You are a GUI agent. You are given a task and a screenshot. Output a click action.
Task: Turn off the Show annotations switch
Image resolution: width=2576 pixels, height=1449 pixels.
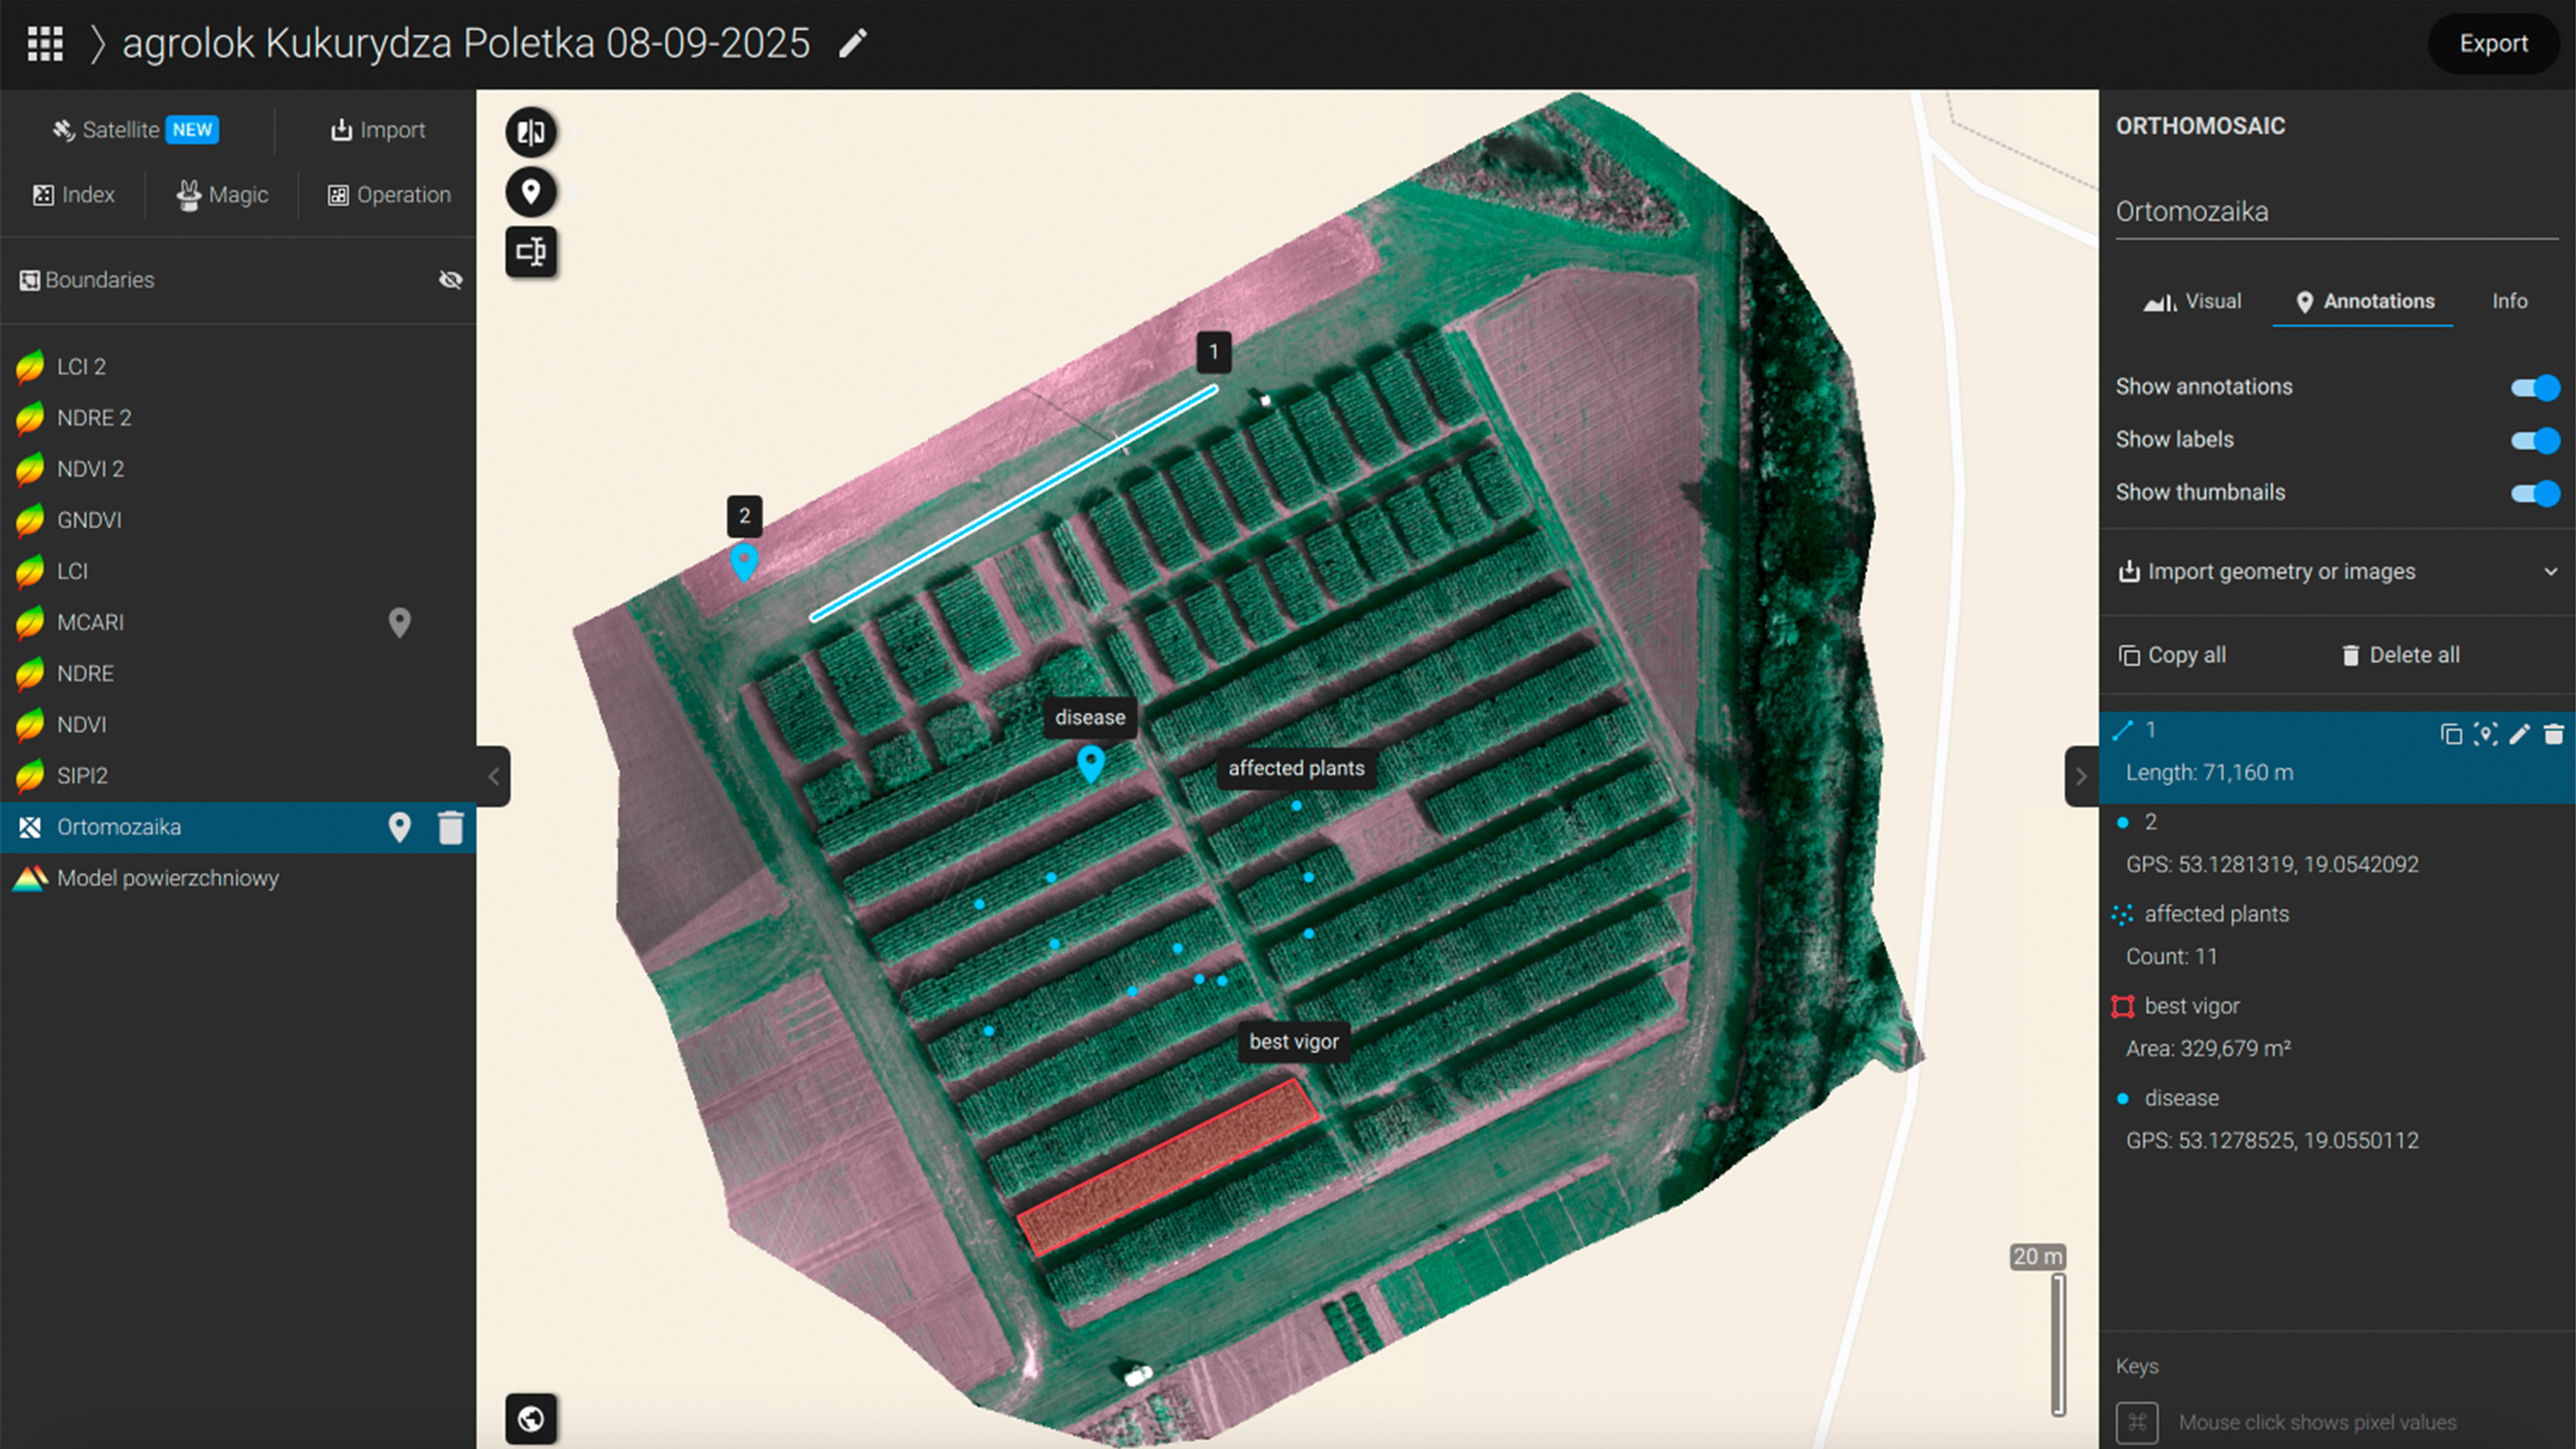click(x=2534, y=387)
